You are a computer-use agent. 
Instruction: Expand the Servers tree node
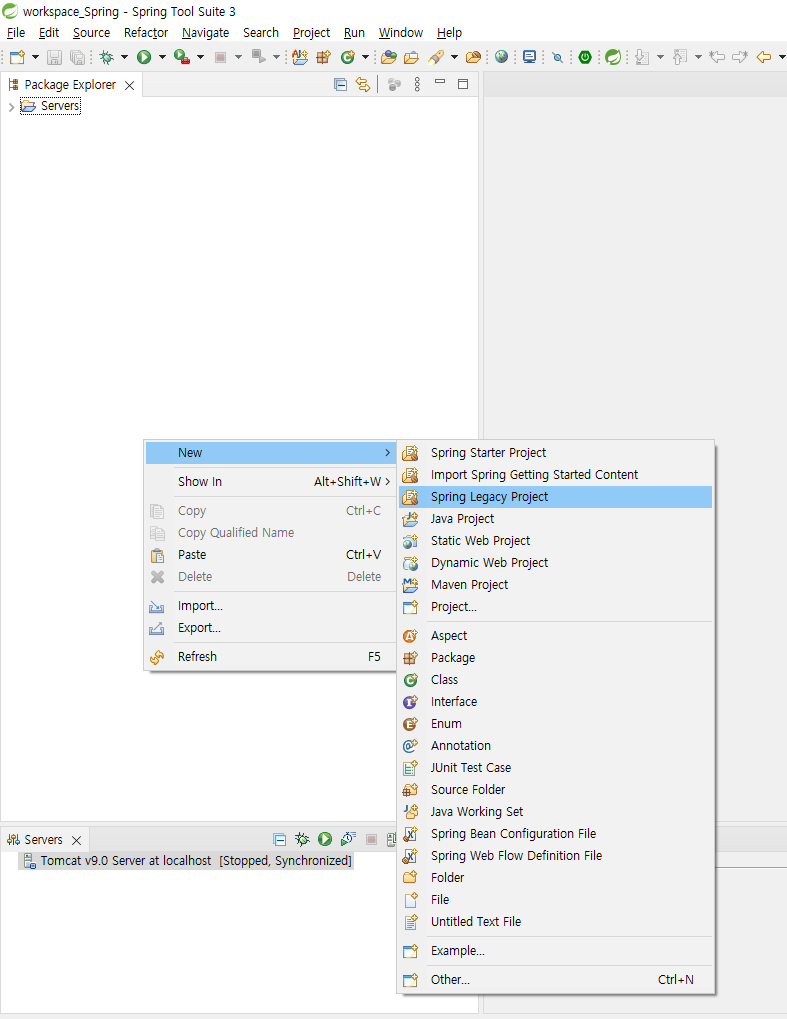[x=11, y=107]
